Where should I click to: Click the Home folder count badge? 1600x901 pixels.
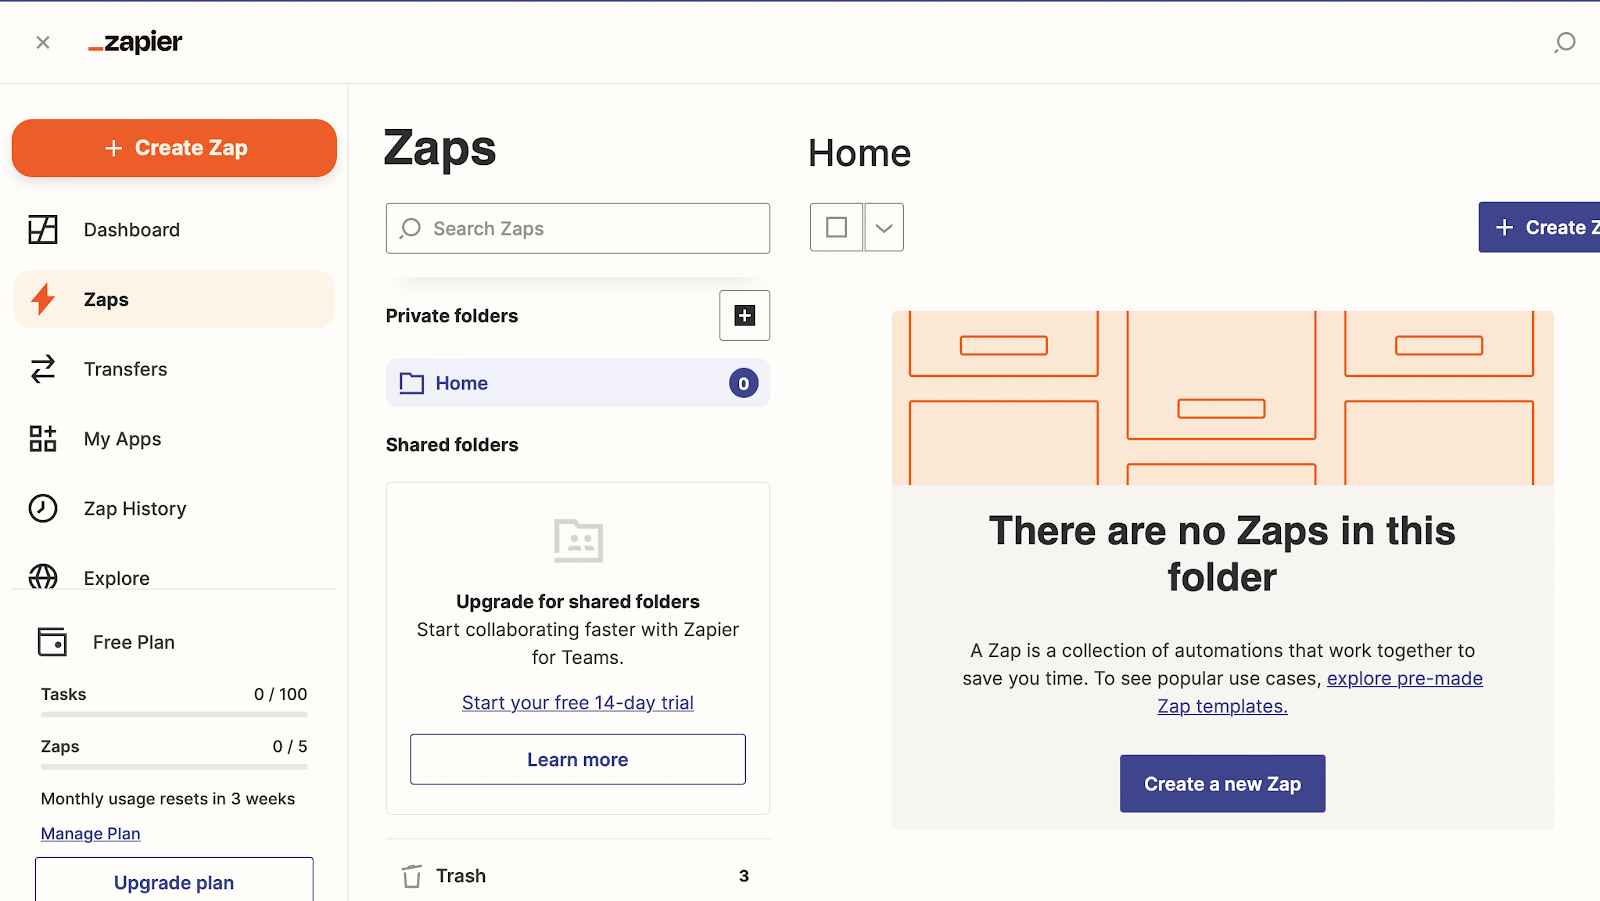pyautogui.click(x=744, y=383)
